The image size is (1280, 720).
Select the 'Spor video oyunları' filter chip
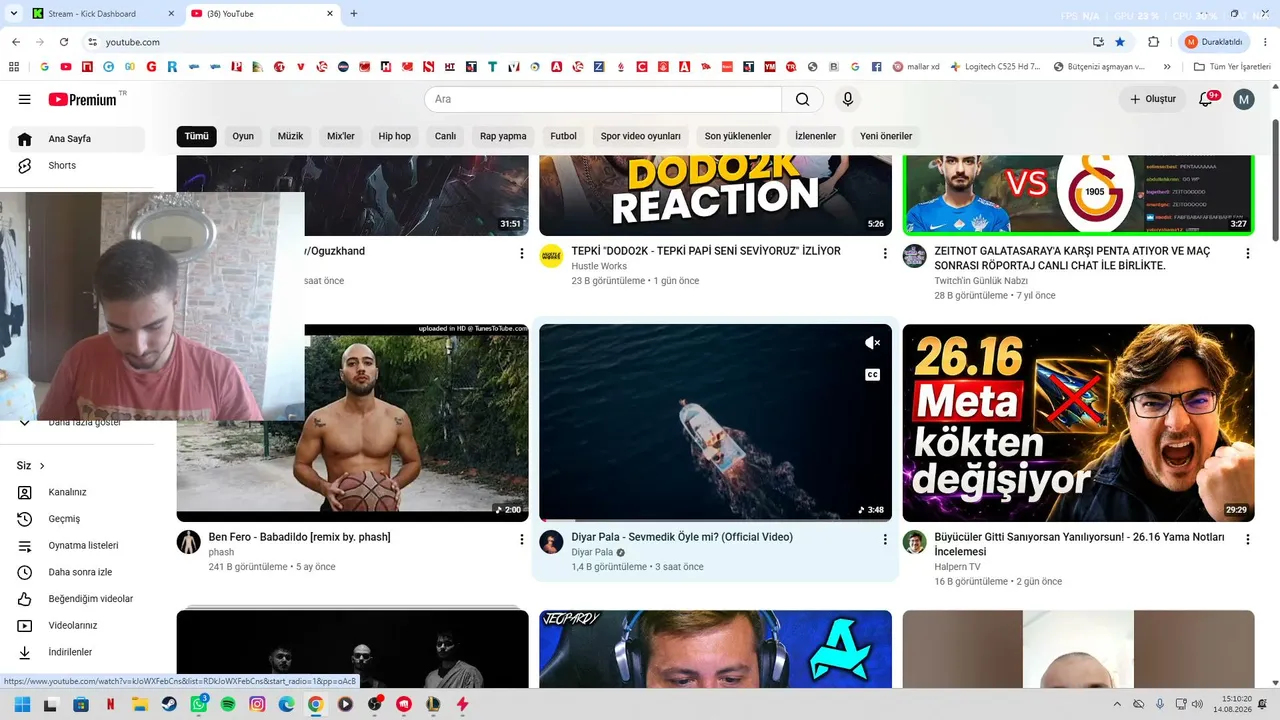(641, 136)
